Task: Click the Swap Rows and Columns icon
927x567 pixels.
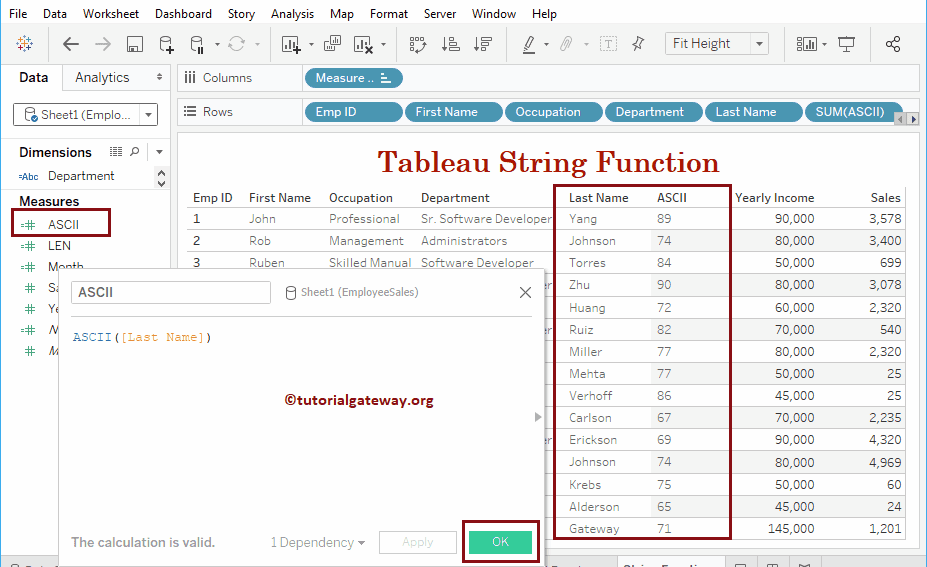Action: (417, 44)
